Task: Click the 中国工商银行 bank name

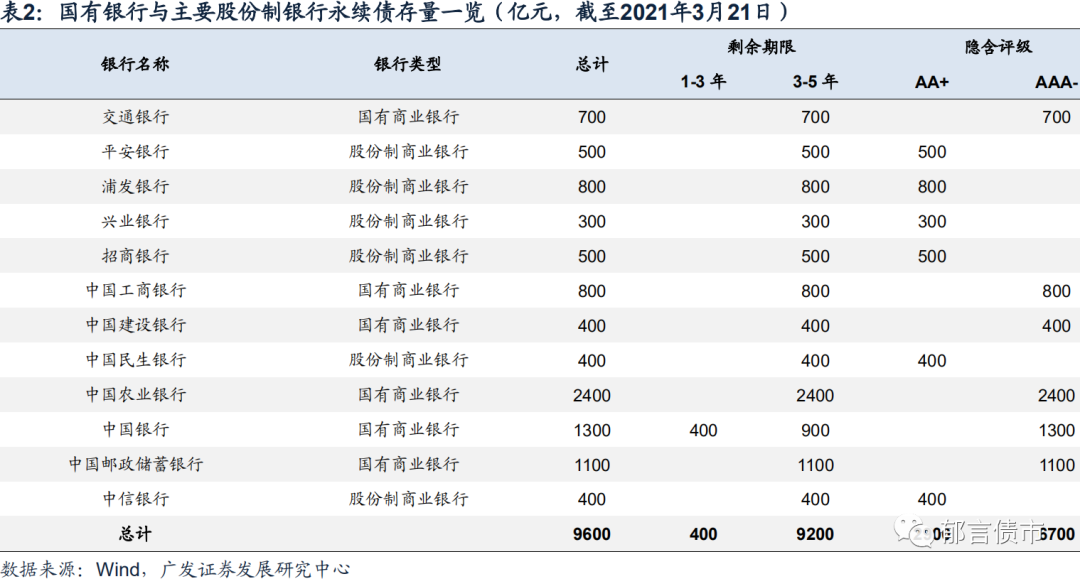Action: (135, 291)
